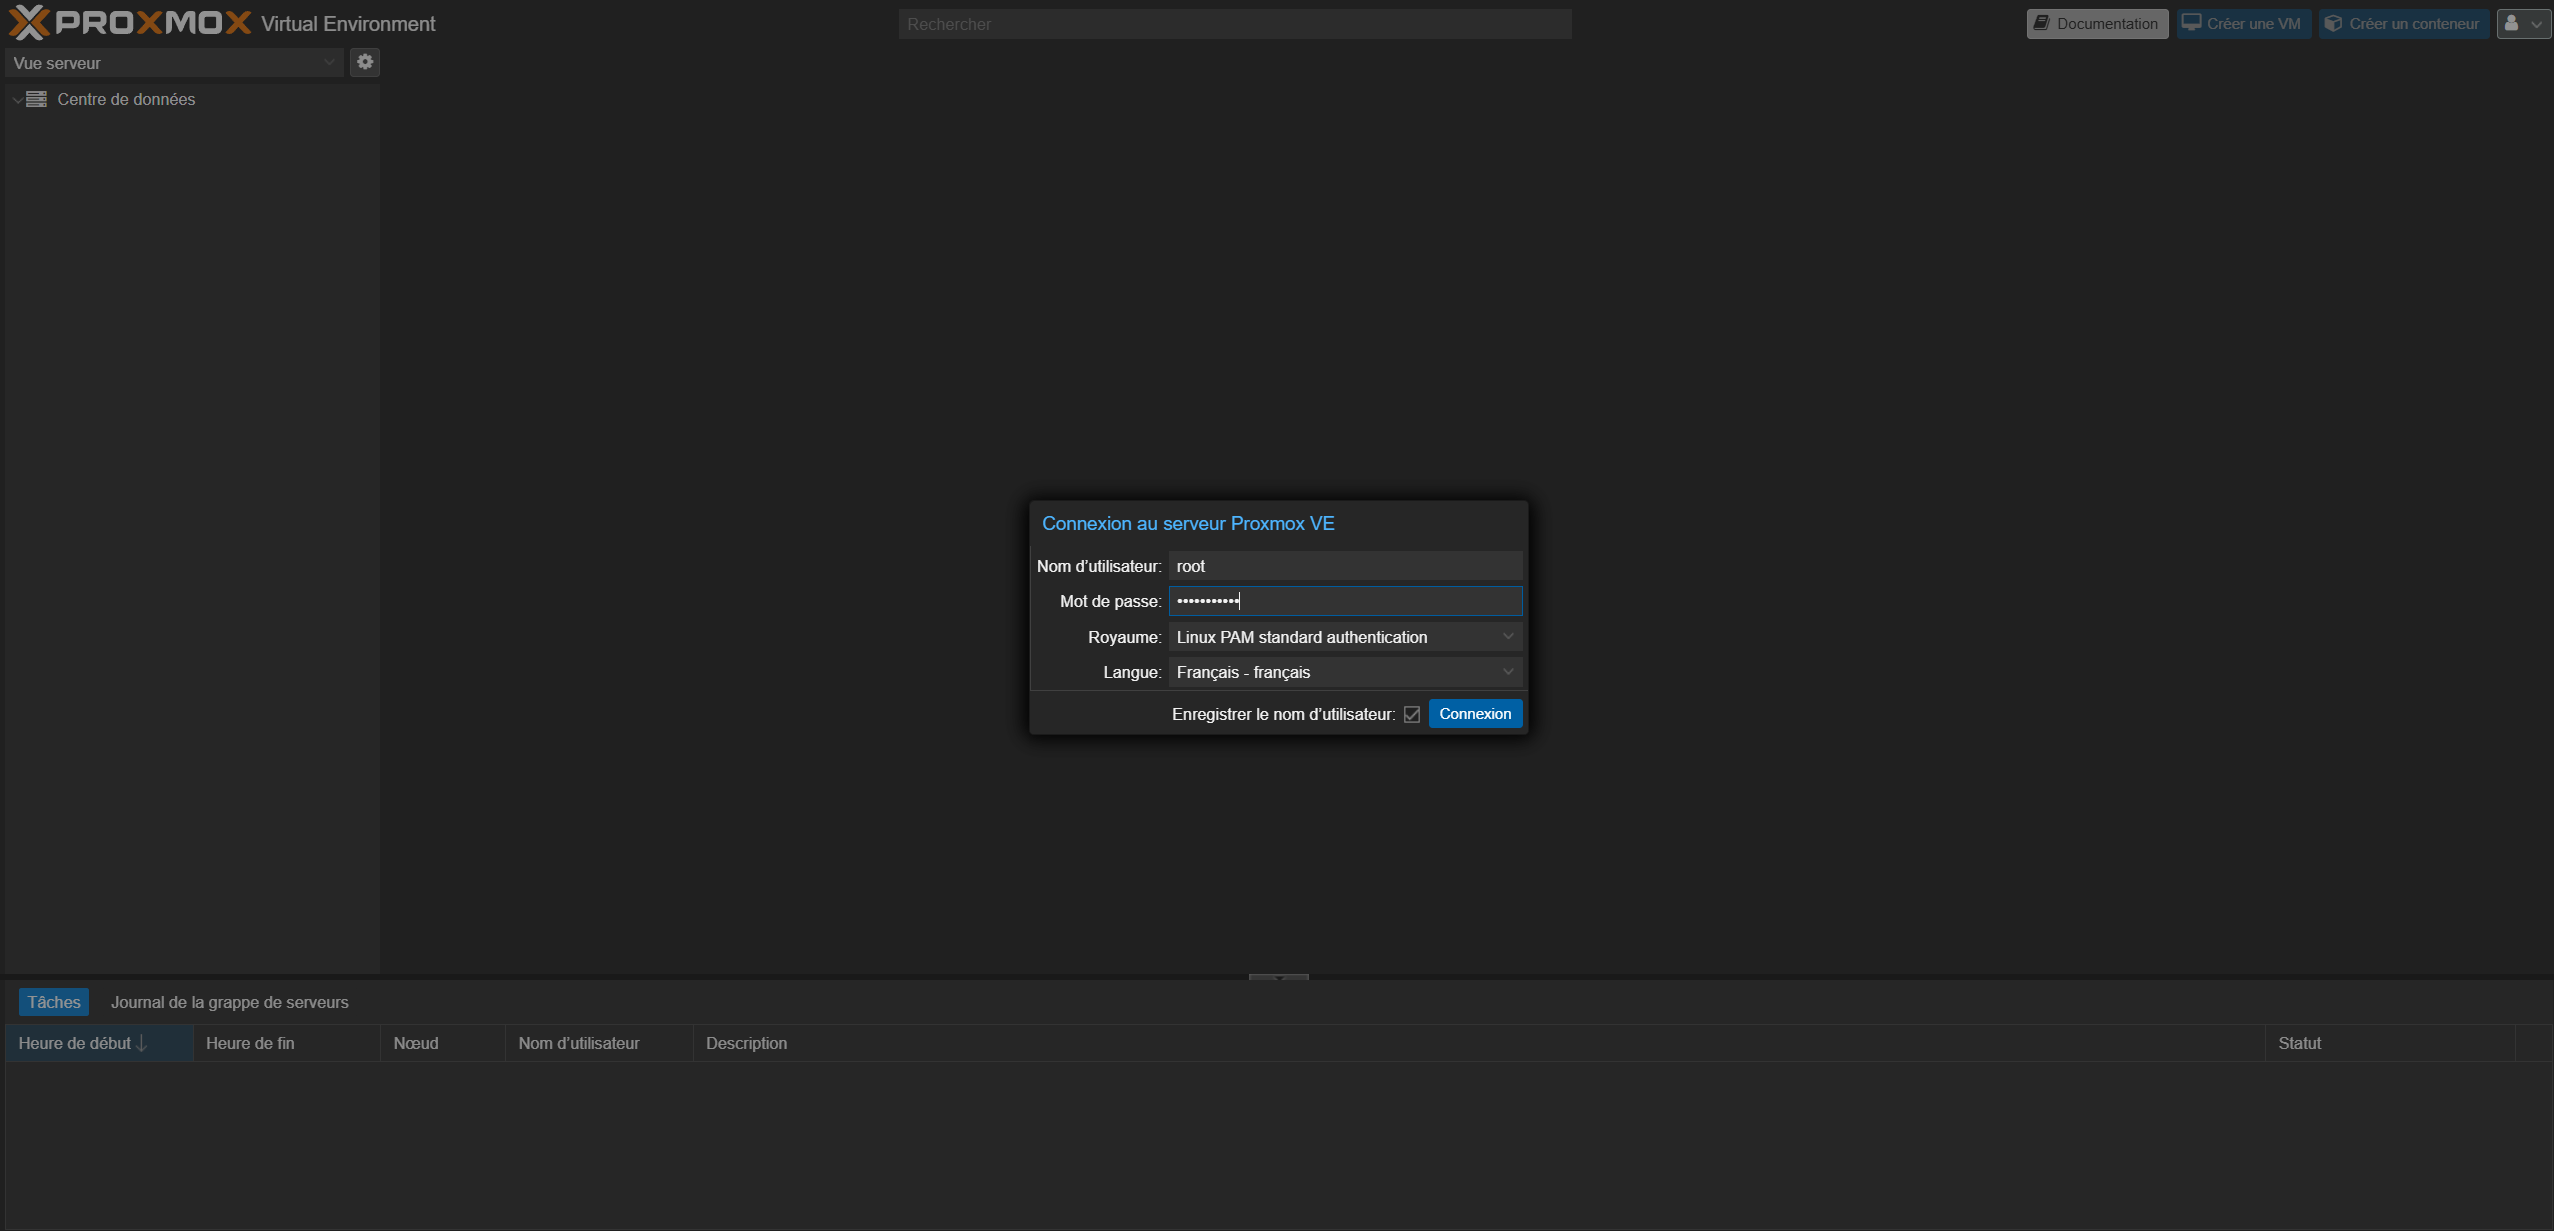Open the Vue serveur view selector
Image resolution: width=2554 pixels, height=1231 pixels.
174,63
